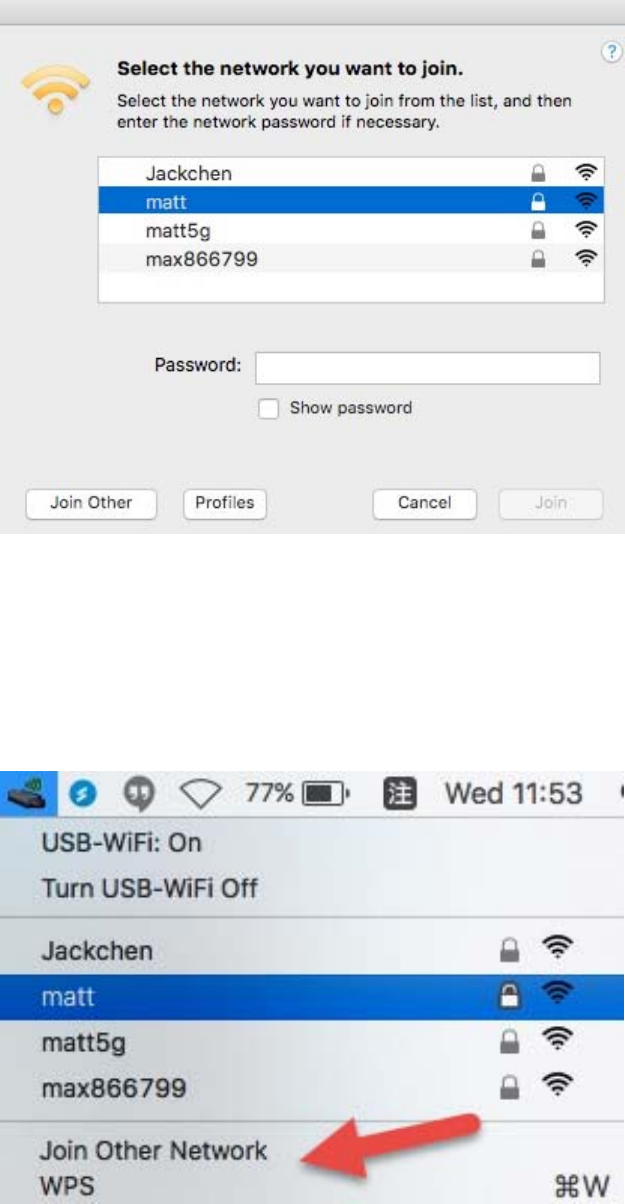Click inside the Password input field

click(x=427, y=367)
